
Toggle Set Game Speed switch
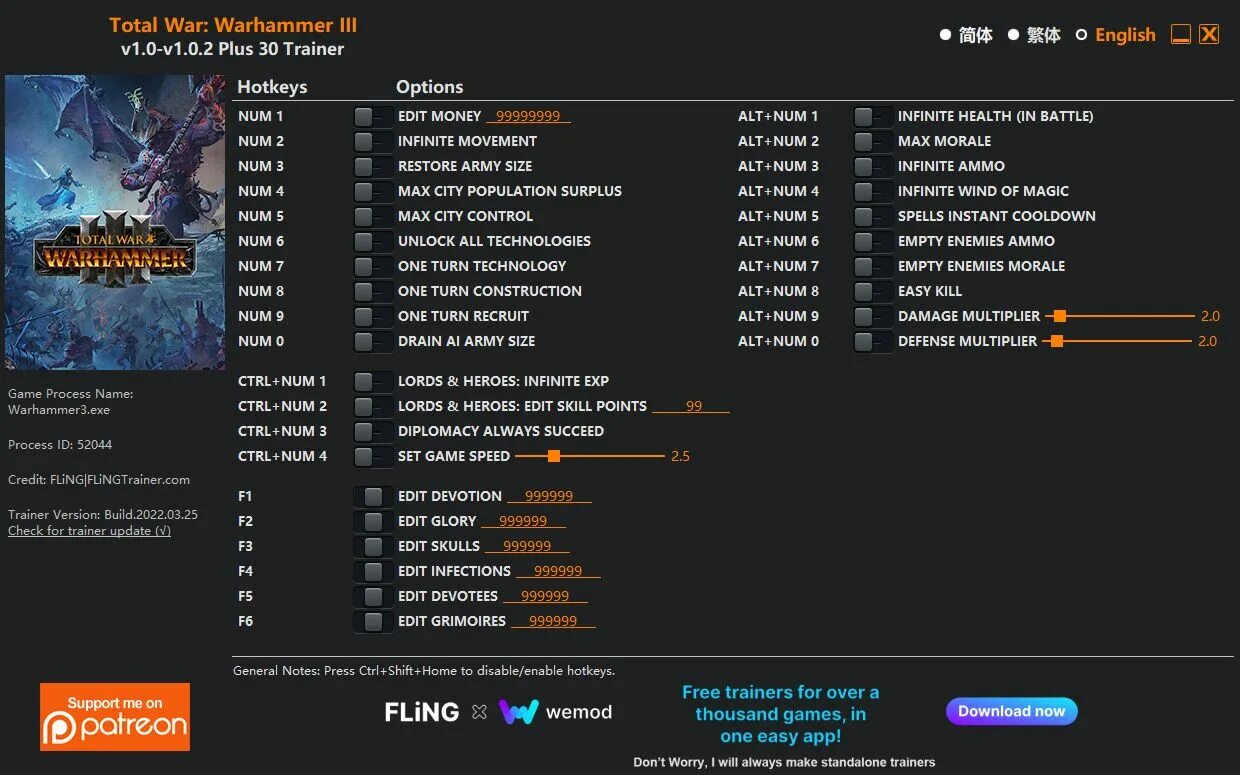[x=373, y=456]
